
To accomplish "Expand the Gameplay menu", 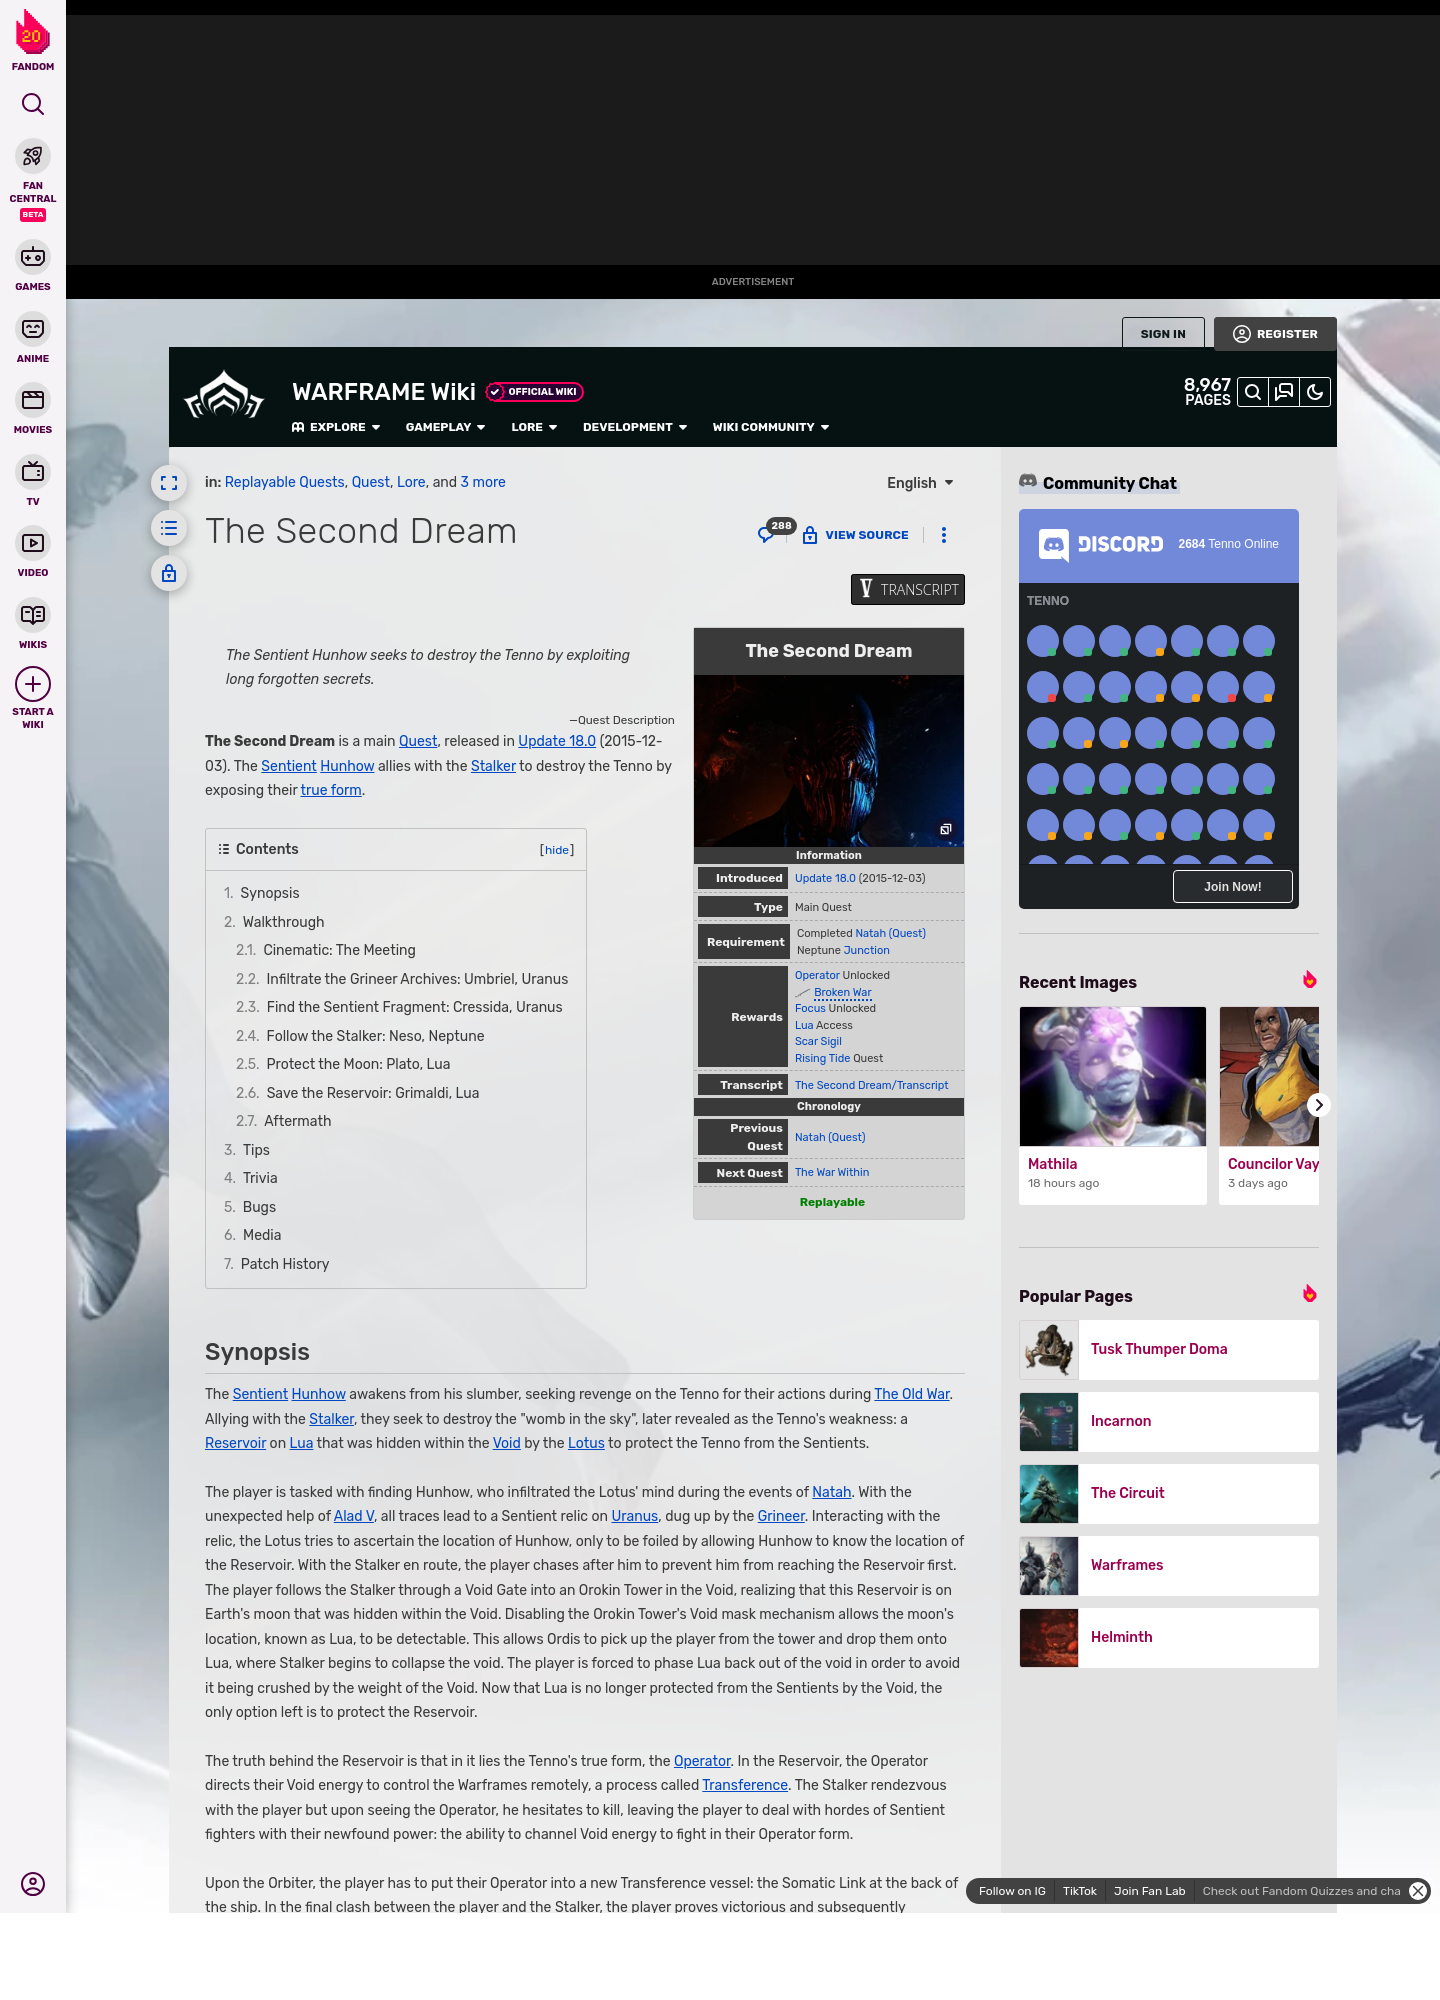I will 445,427.
